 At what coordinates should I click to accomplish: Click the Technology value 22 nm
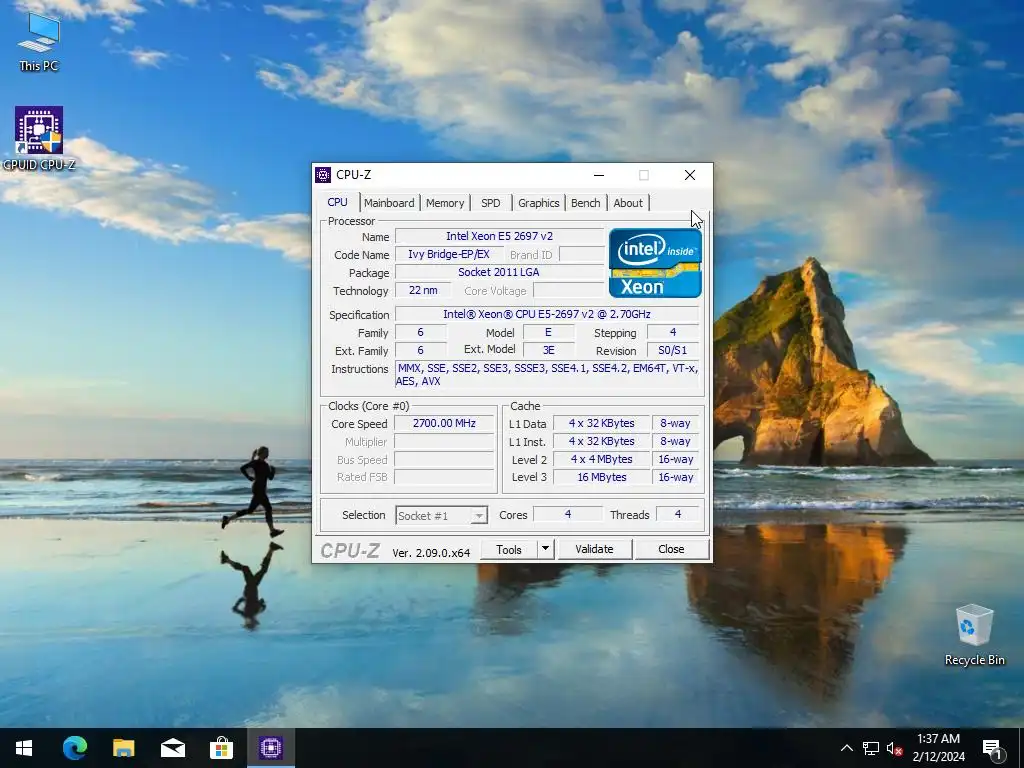[x=423, y=291]
